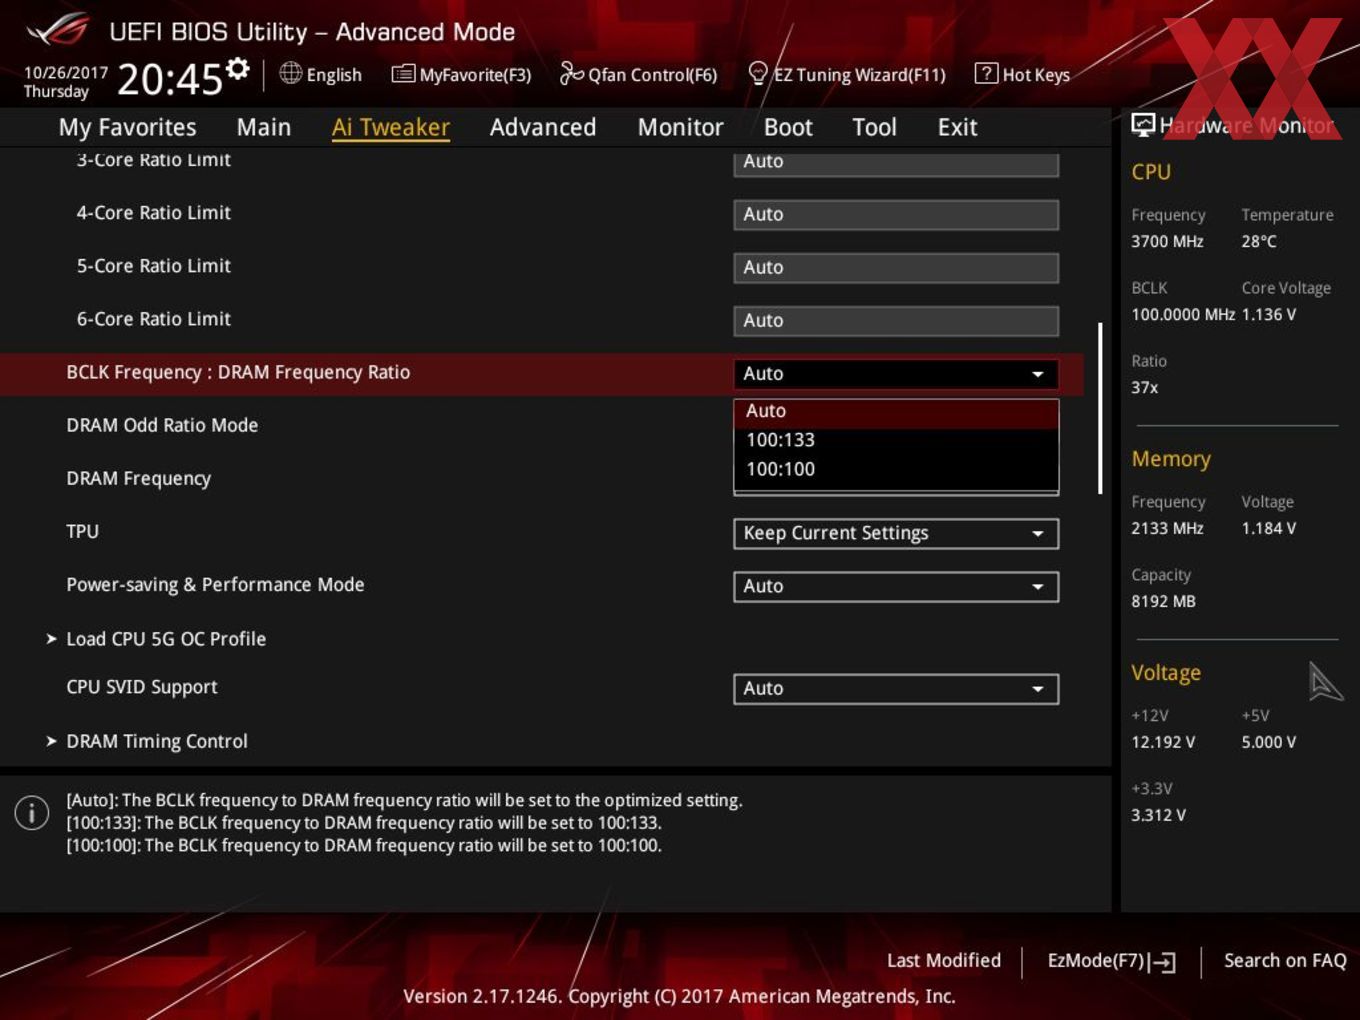This screenshot has width=1360, height=1020.
Task: Open Qfan Control fan icon
Action: click(x=571, y=73)
